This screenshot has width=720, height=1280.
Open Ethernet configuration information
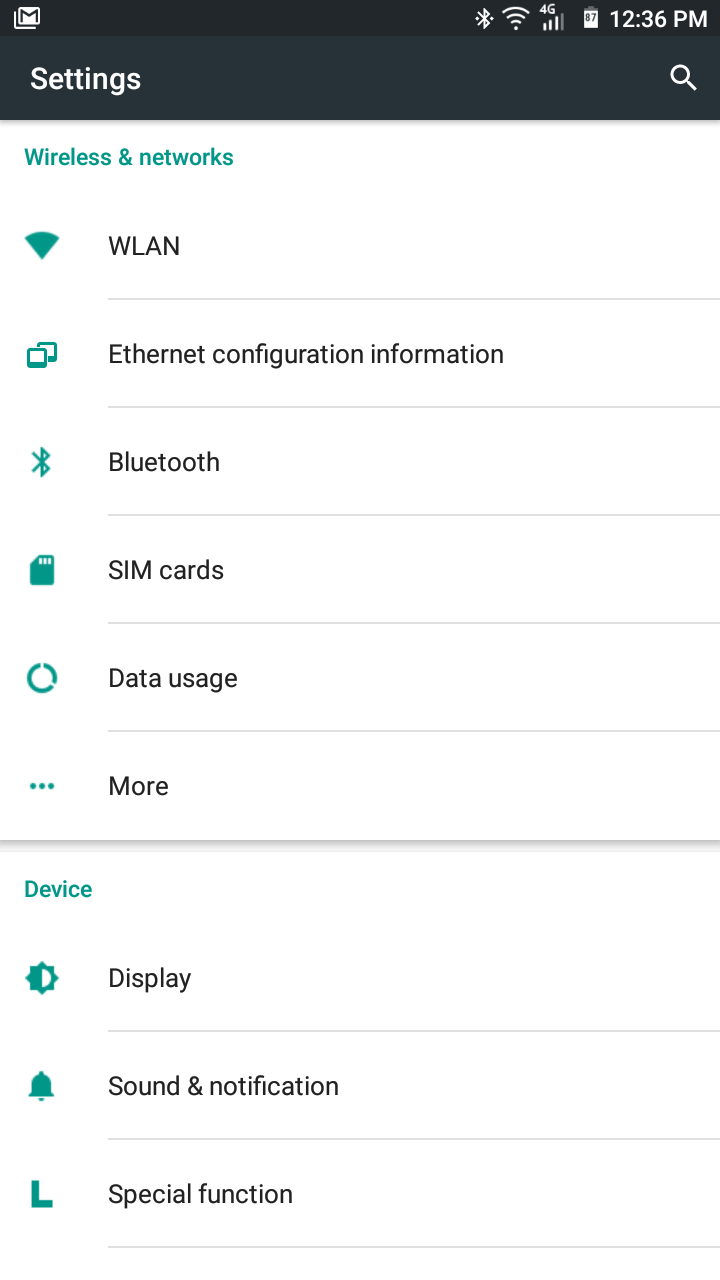tap(360, 354)
